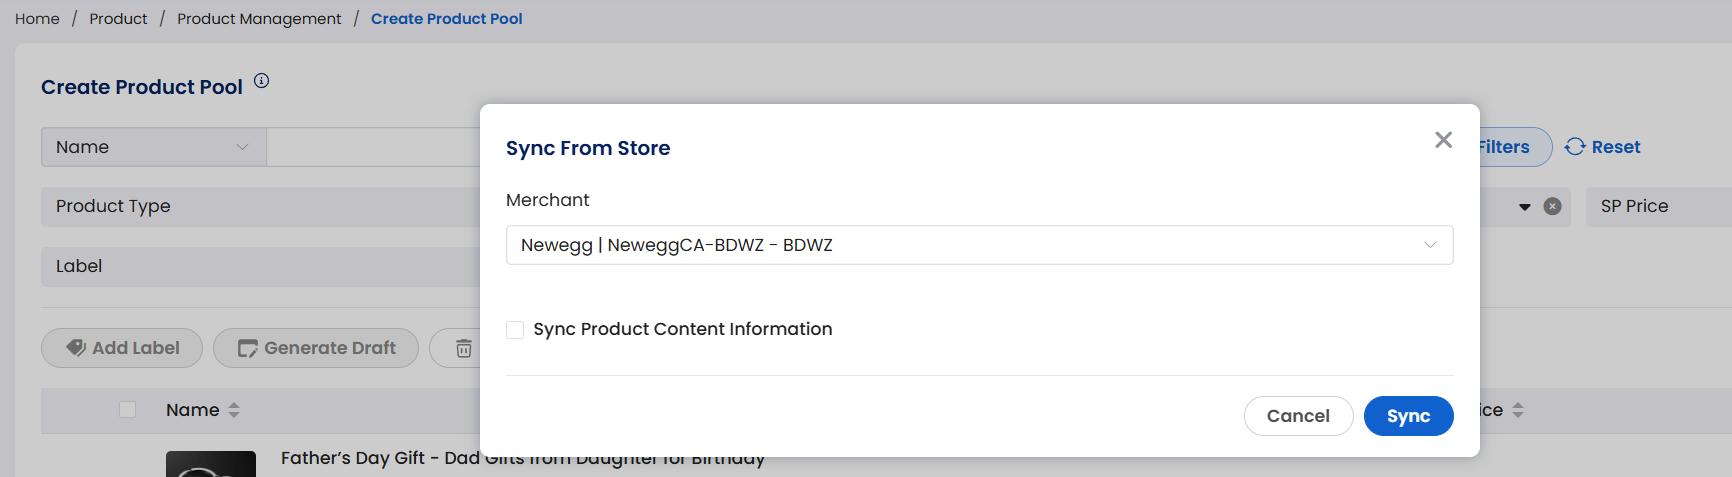Click the blue Sync button
This screenshot has height=477, width=1732.
point(1408,416)
